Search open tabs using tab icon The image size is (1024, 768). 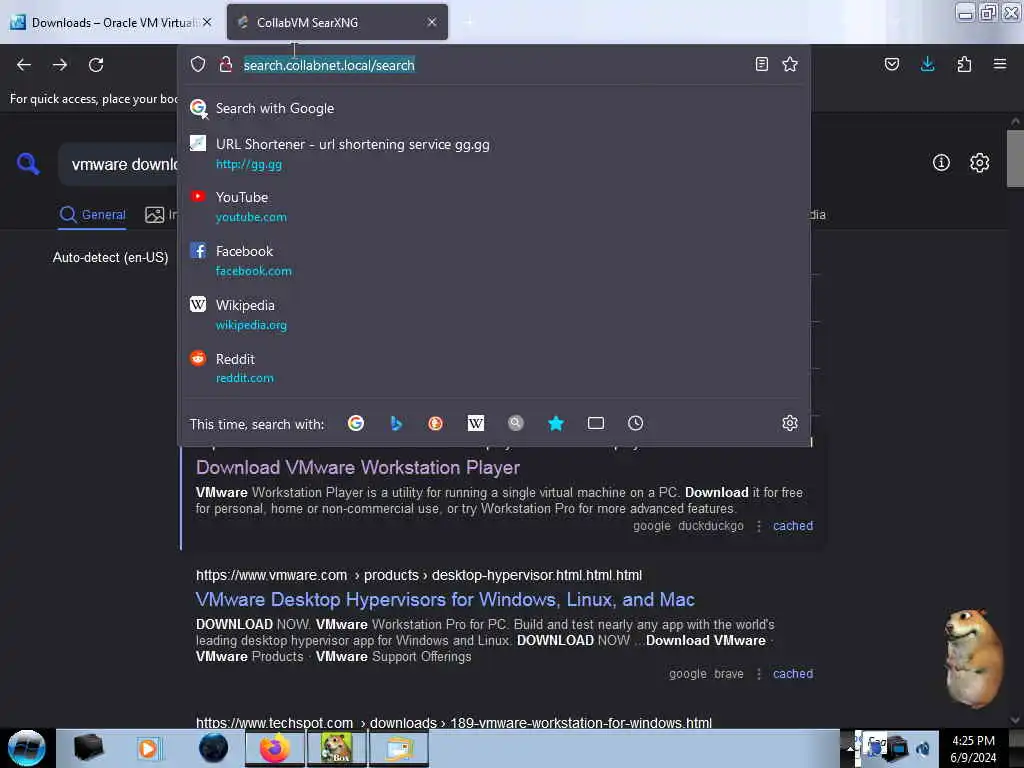[596, 423]
